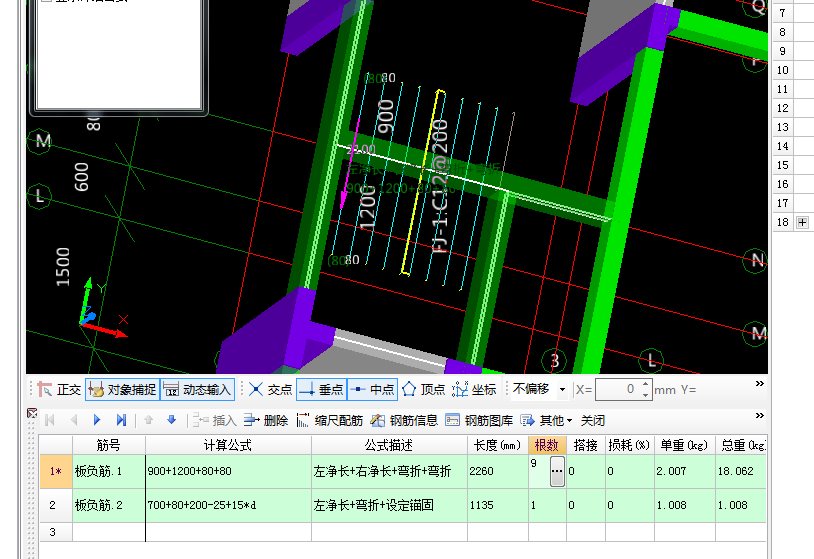
Task: Toggle 交点 intersection snap
Action: pyautogui.click(x=270, y=389)
